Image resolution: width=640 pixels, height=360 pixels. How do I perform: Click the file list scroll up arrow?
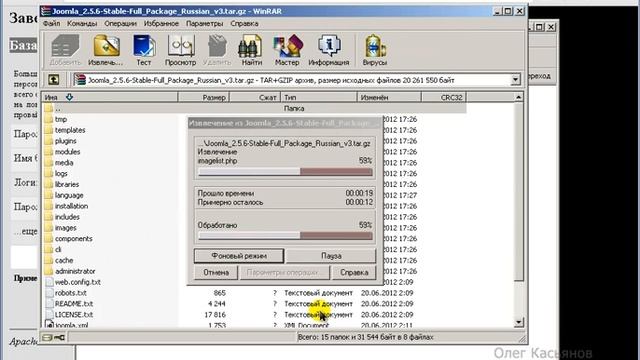point(518,97)
